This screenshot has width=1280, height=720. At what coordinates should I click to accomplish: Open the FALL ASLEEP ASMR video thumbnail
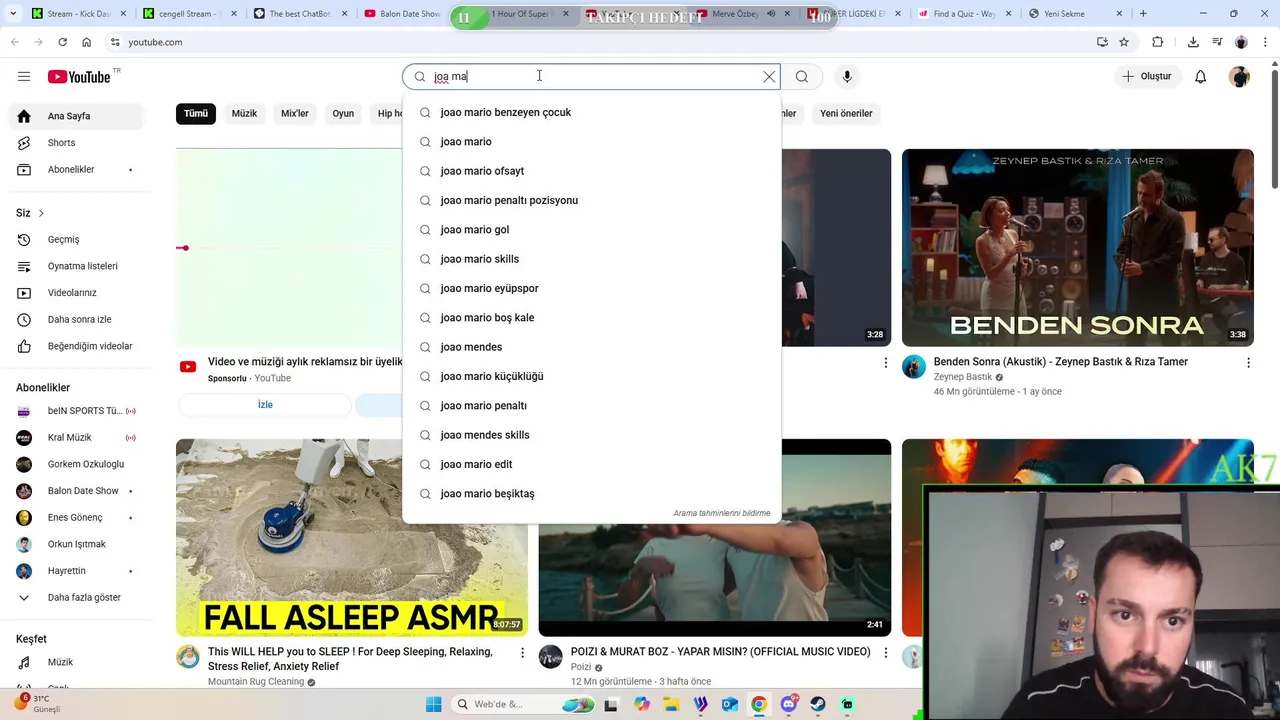[352, 537]
